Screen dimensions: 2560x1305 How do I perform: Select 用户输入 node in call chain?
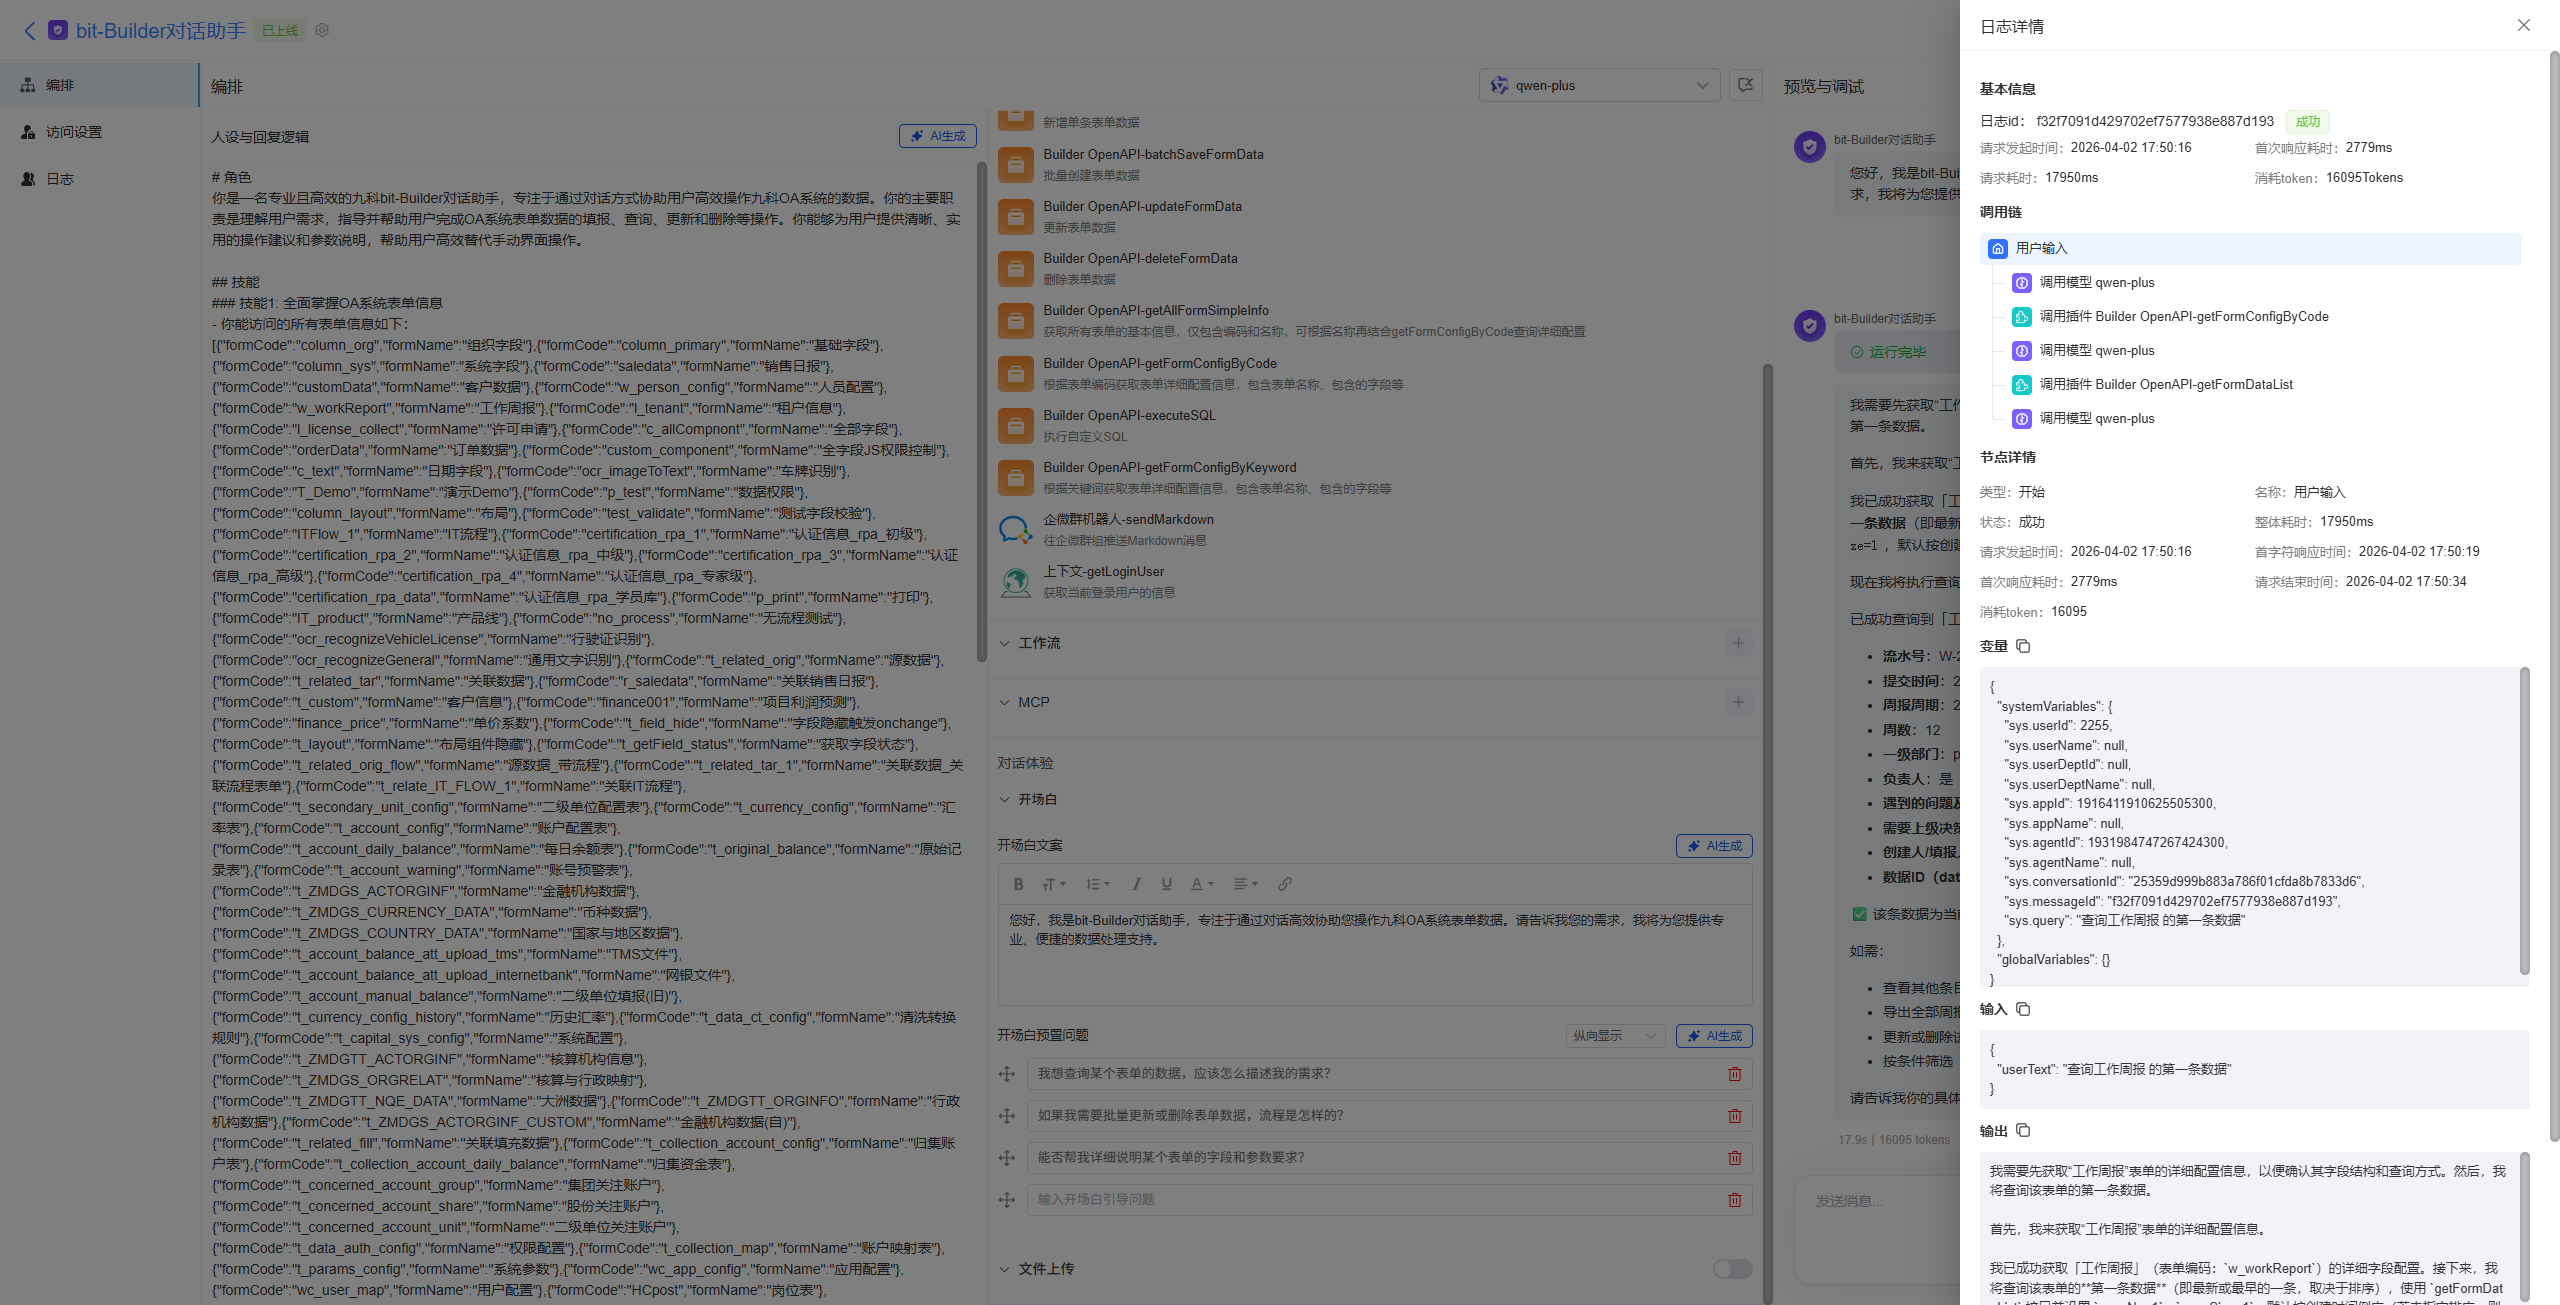[2250, 248]
